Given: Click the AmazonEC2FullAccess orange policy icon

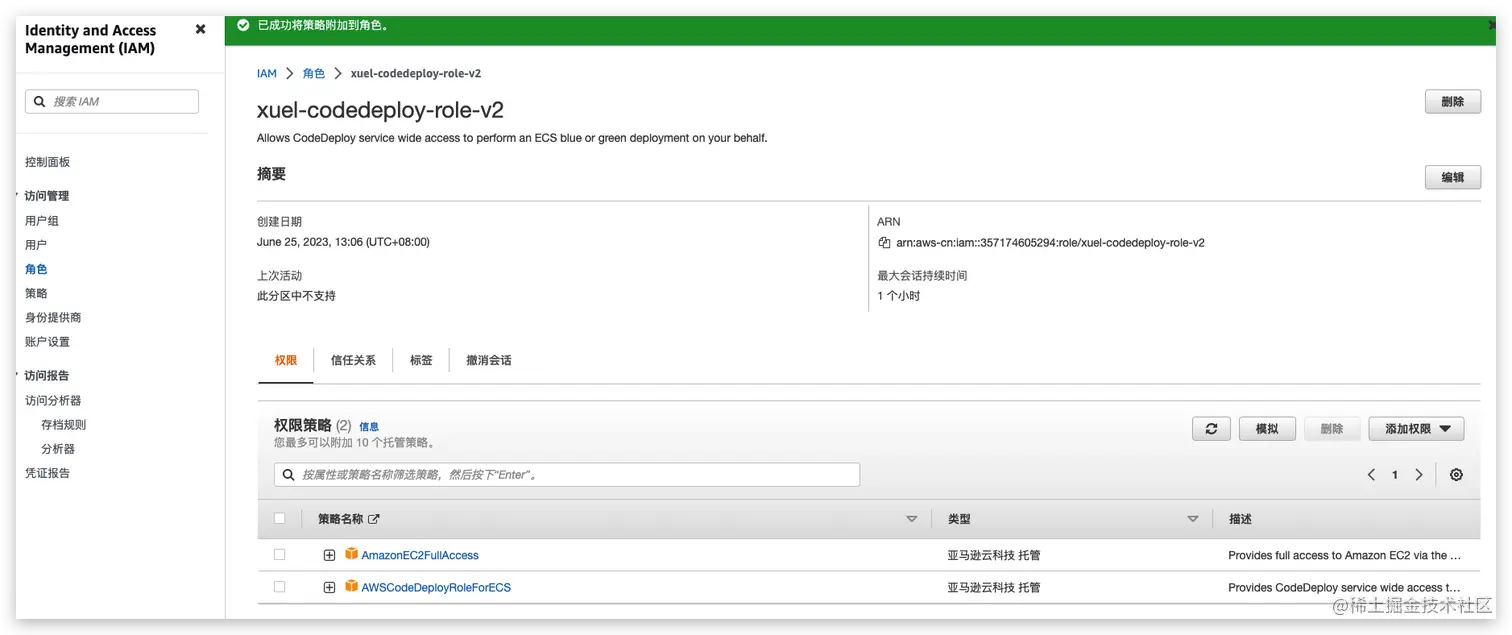Looking at the screenshot, I should (351, 554).
